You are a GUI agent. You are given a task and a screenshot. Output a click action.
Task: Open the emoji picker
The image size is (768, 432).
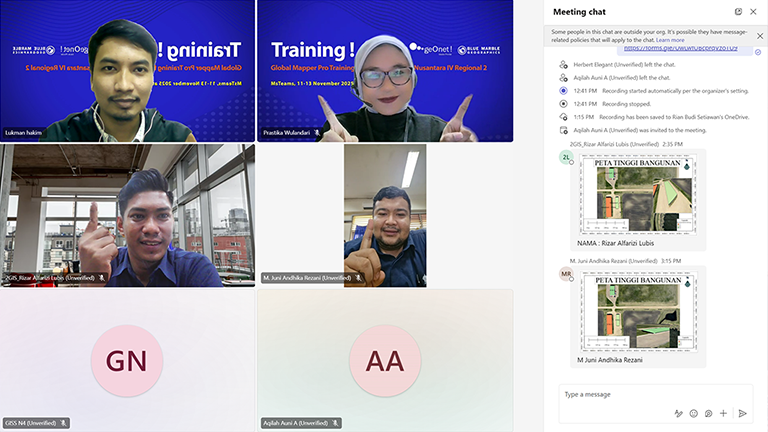pos(693,413)
